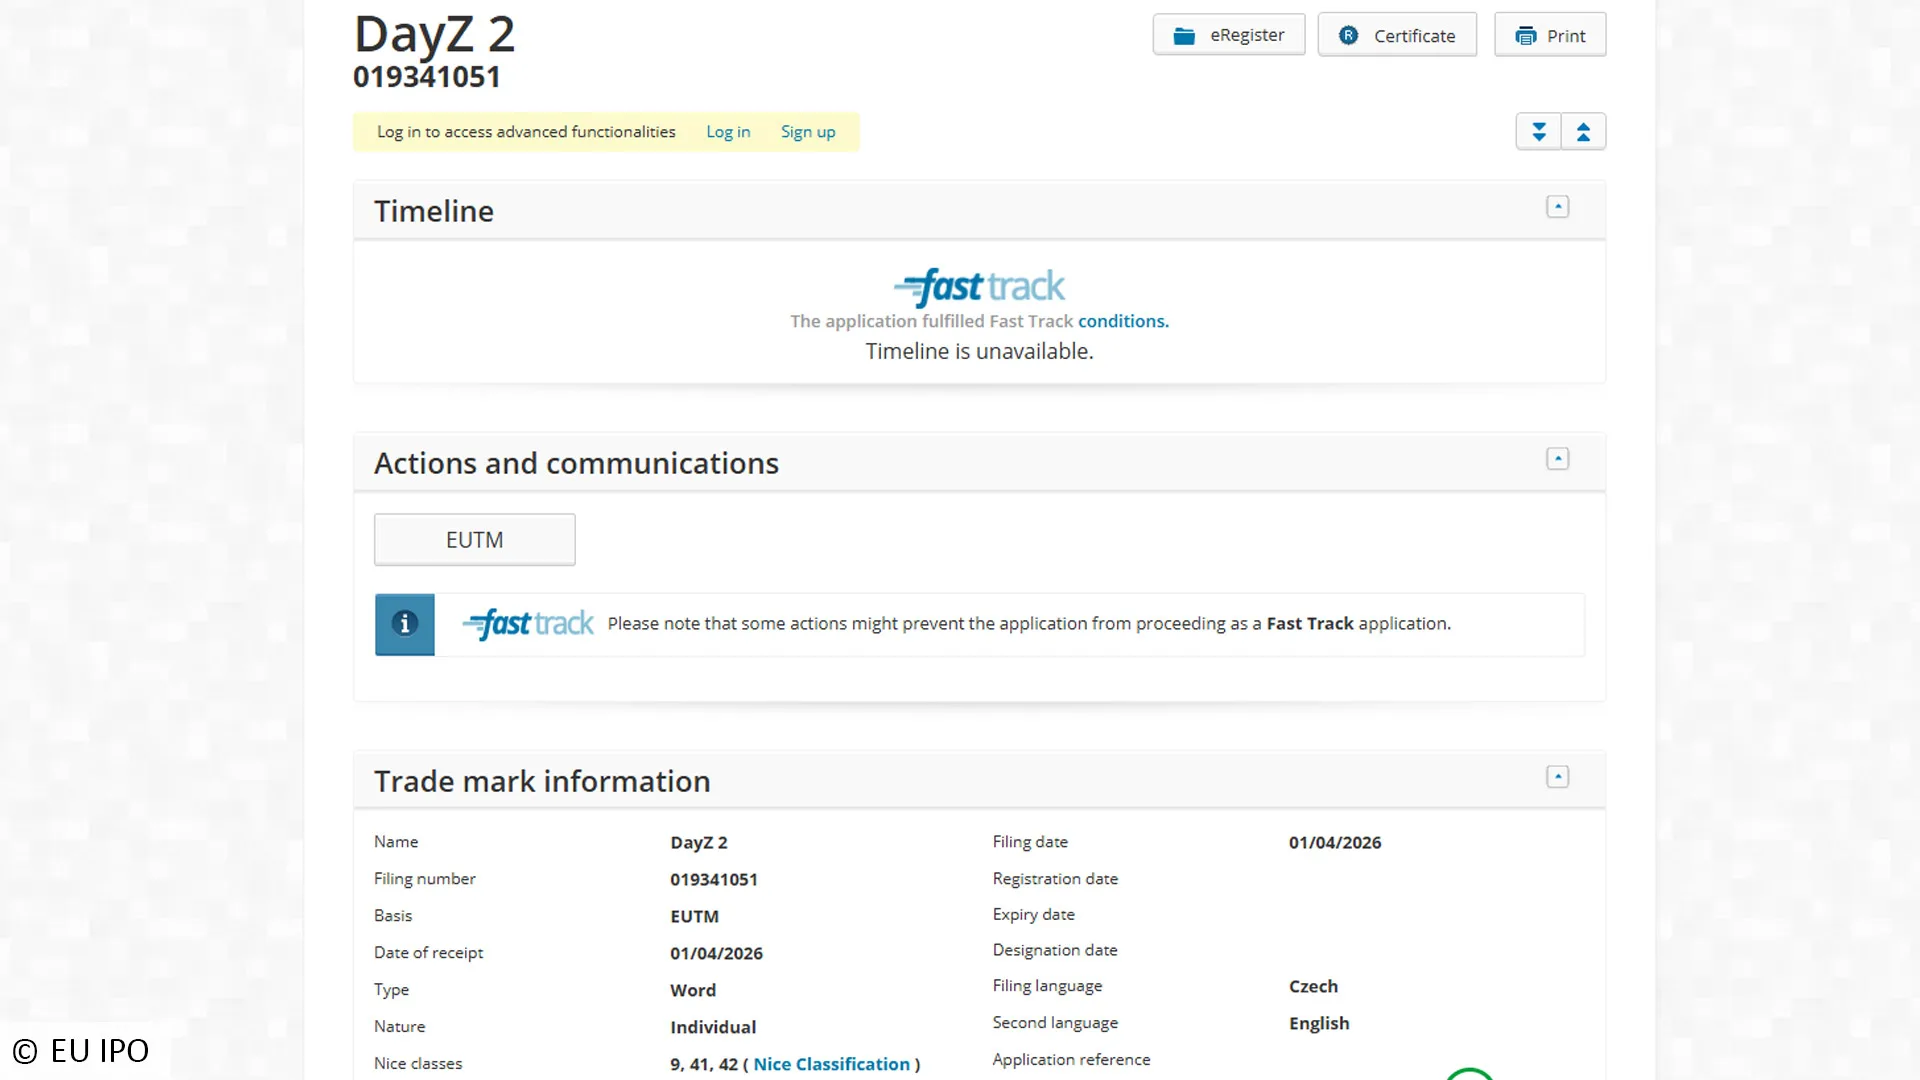Click the DayZ 2 page title

click(434, 35)
